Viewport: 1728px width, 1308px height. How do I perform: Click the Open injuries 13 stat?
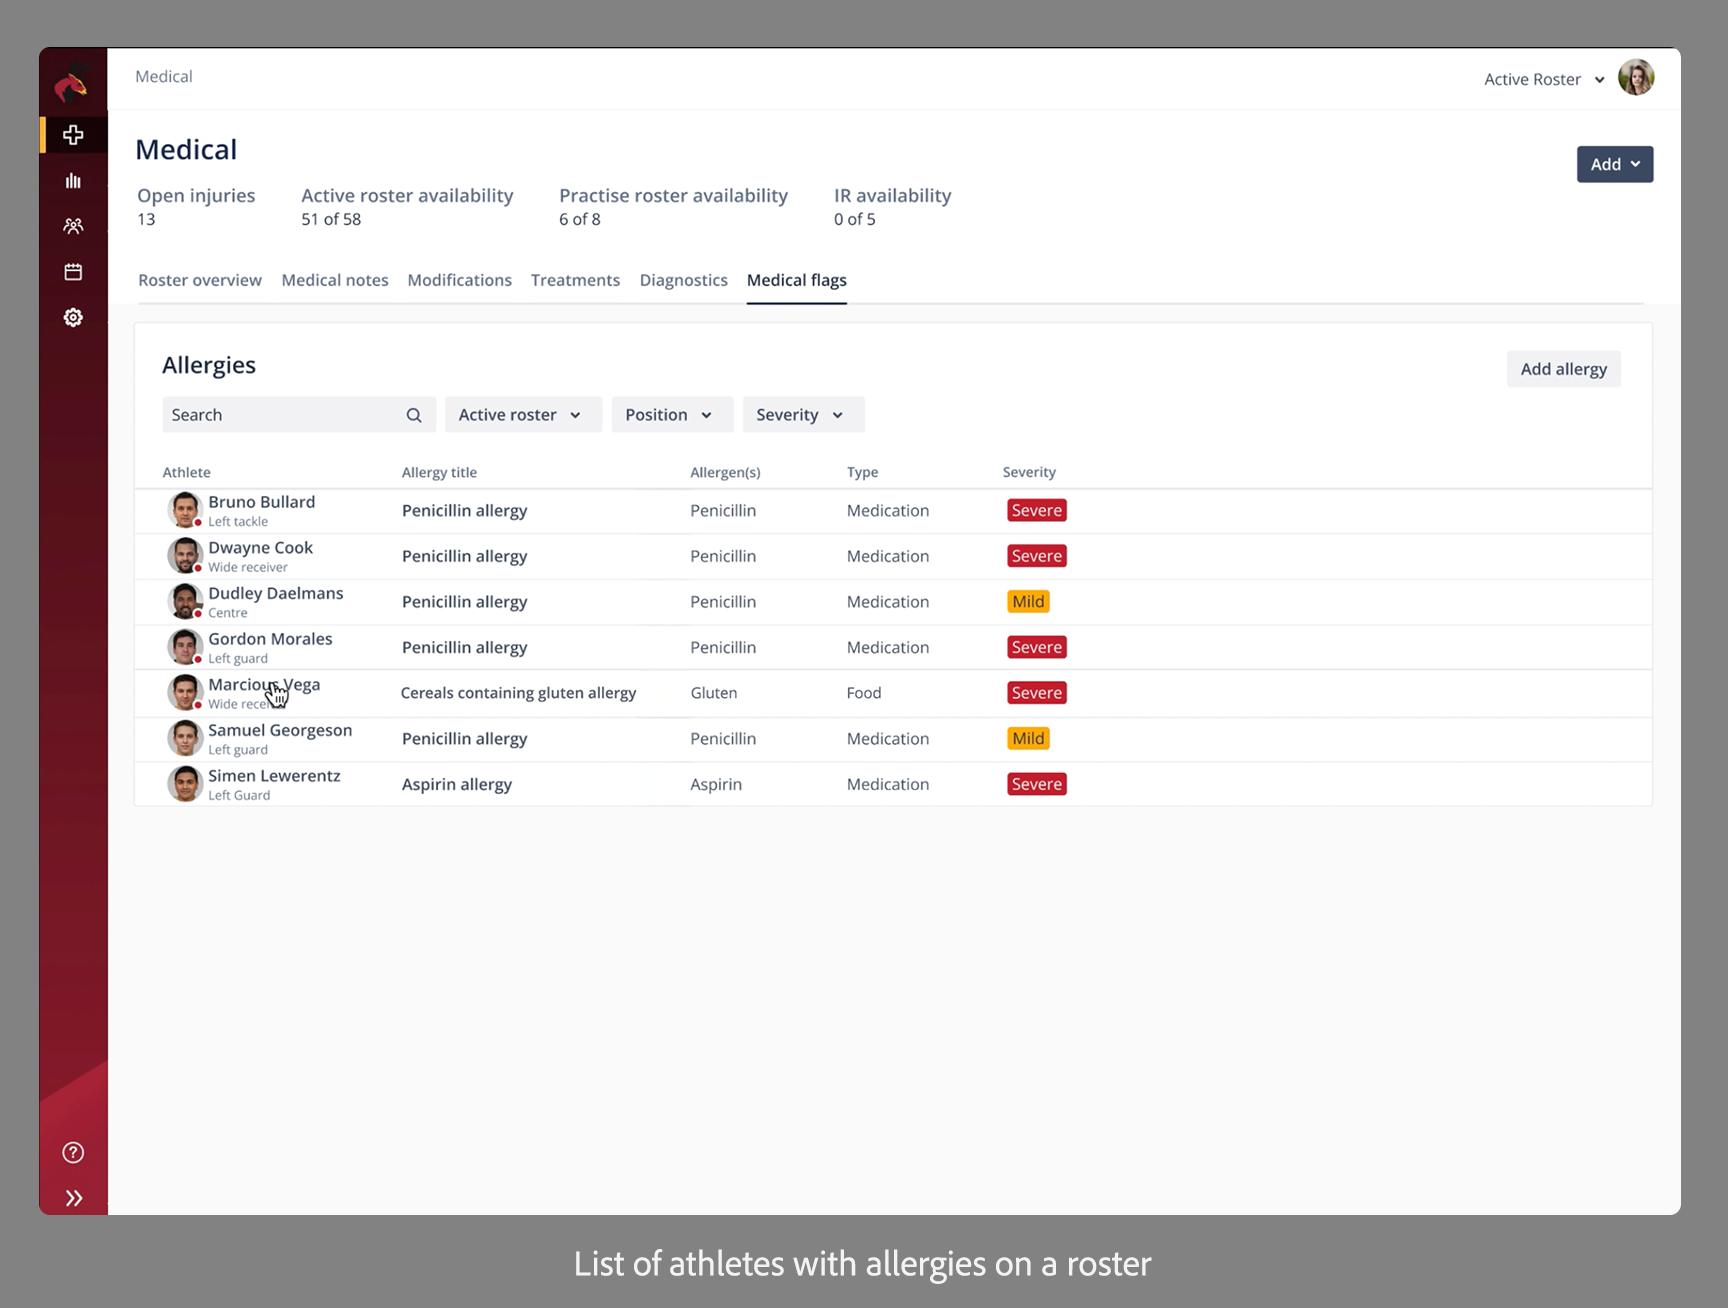tap(196, 207)
